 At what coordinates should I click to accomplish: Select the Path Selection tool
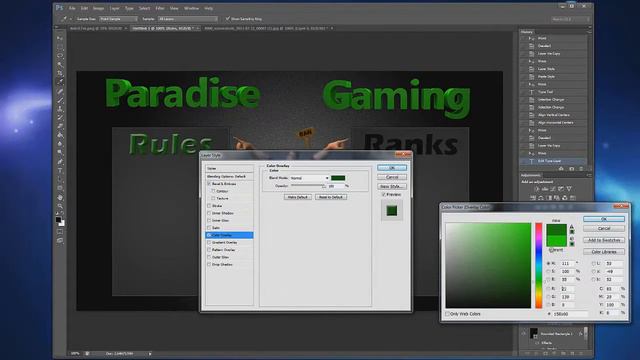(x=60, y=179)
